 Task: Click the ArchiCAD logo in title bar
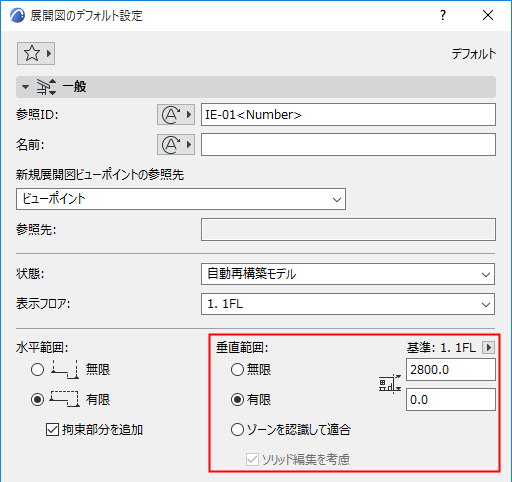point(17,16)
